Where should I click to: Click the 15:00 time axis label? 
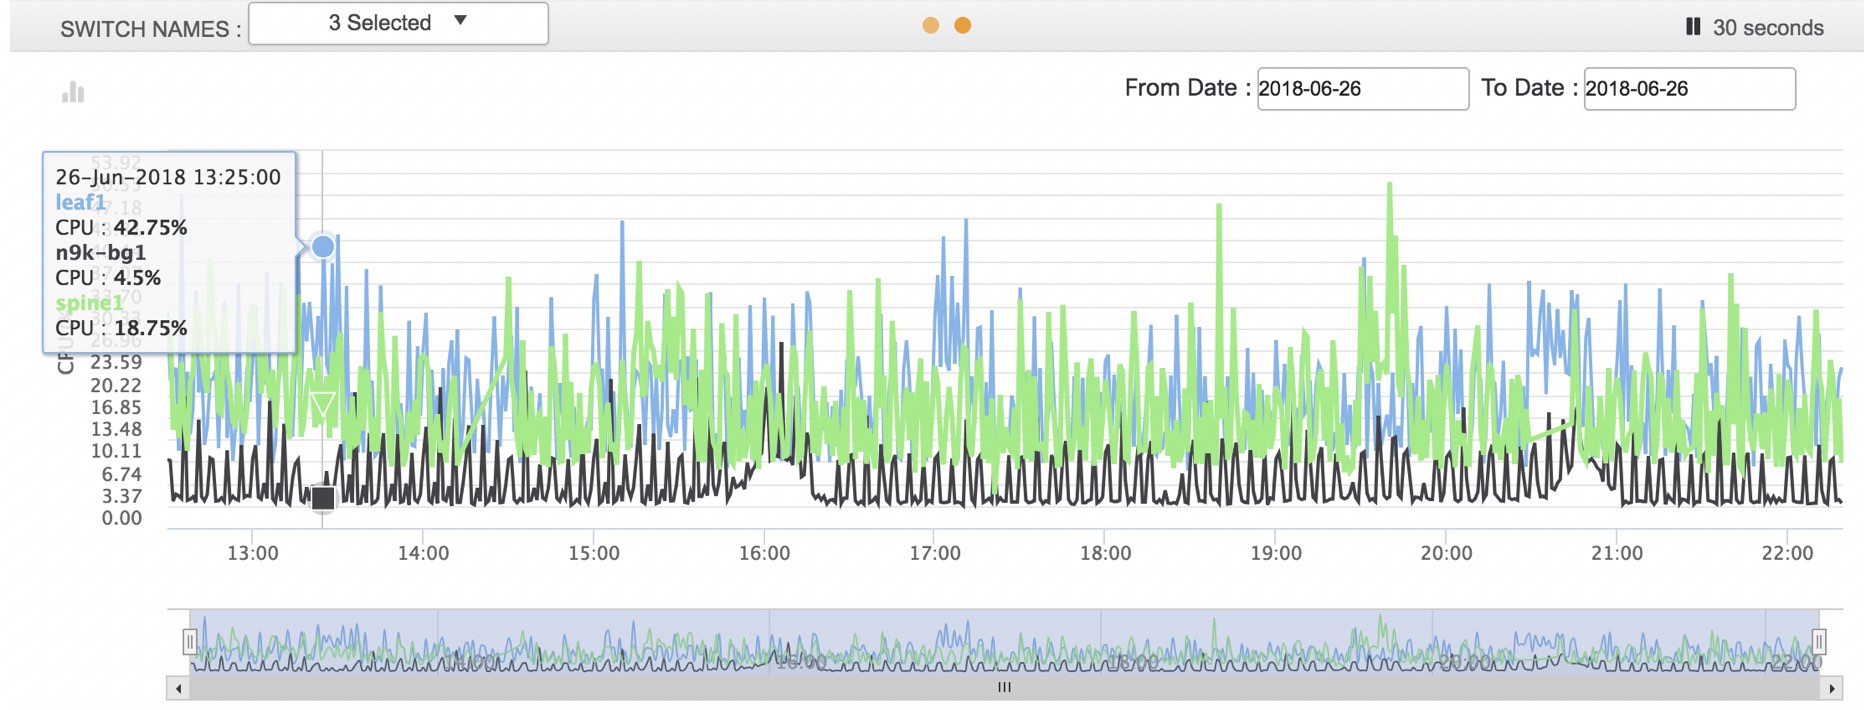pyautogui.click(x=594, y=553)
